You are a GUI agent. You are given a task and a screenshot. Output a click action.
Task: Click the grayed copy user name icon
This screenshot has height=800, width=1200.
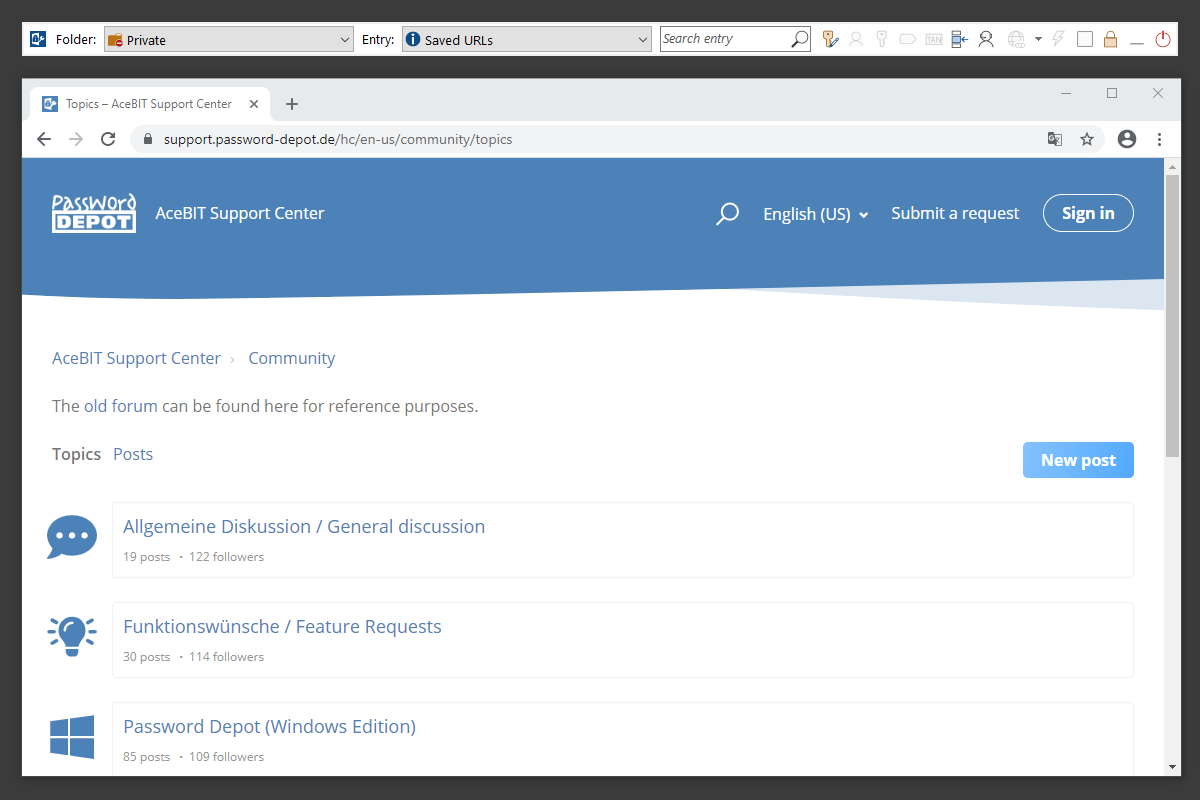point(856,39)
